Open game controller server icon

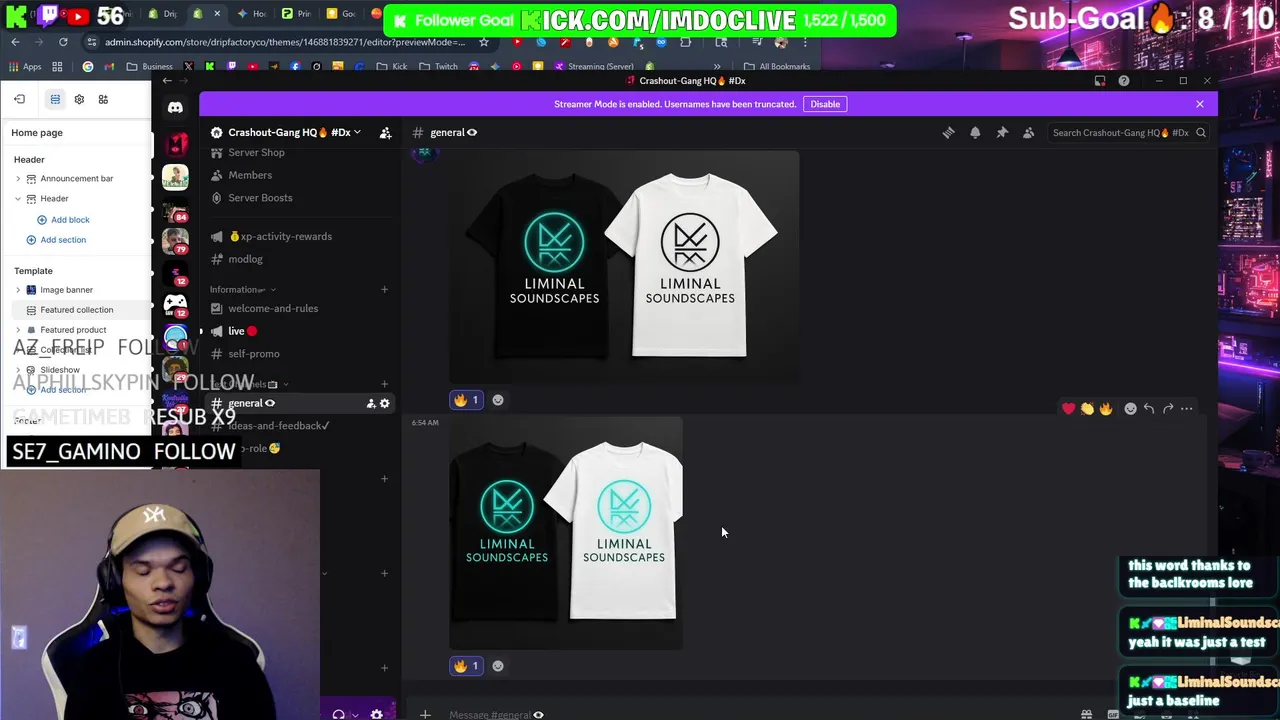175,304
